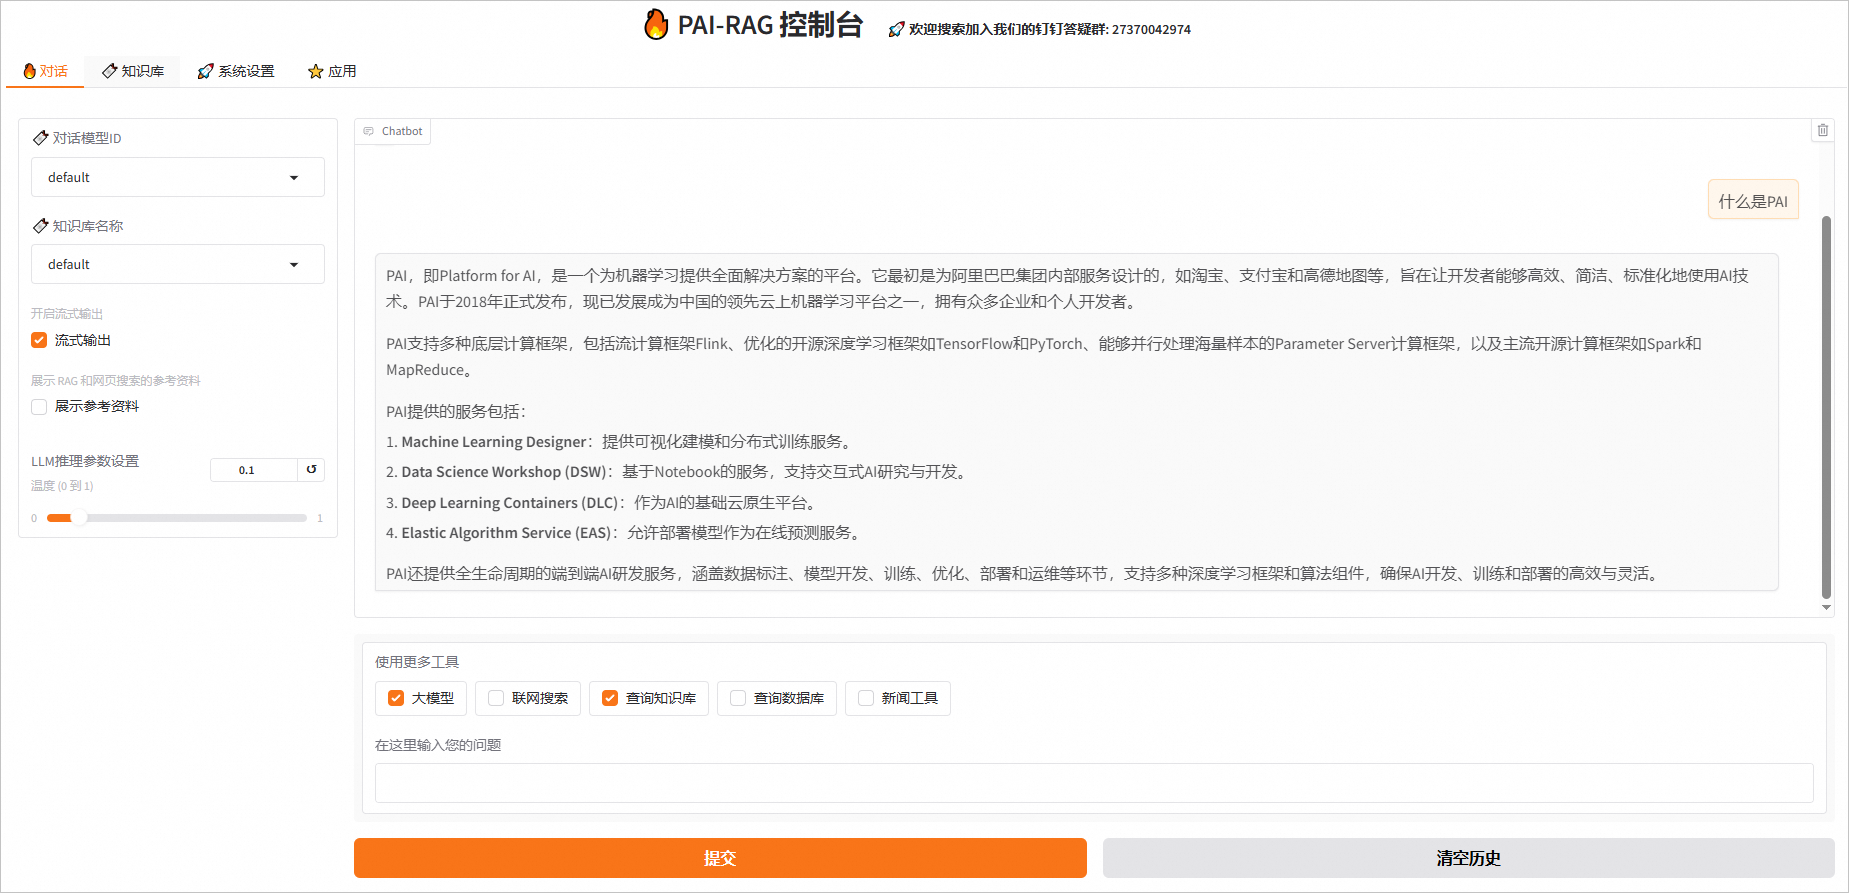
Task: Click the 使用更多工具 label
Action: click(417, 662)
